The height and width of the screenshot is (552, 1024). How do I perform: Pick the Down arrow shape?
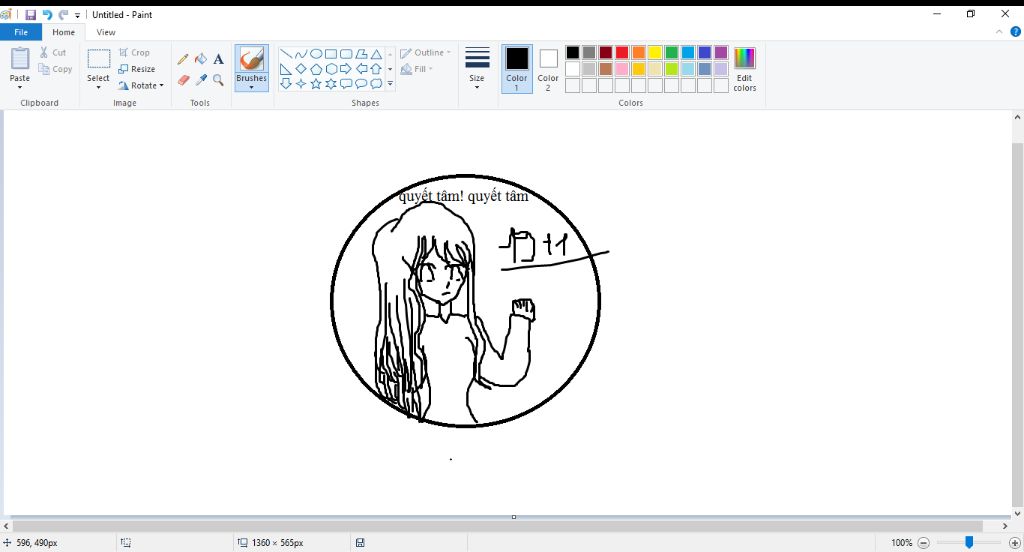tap(286, 84)
